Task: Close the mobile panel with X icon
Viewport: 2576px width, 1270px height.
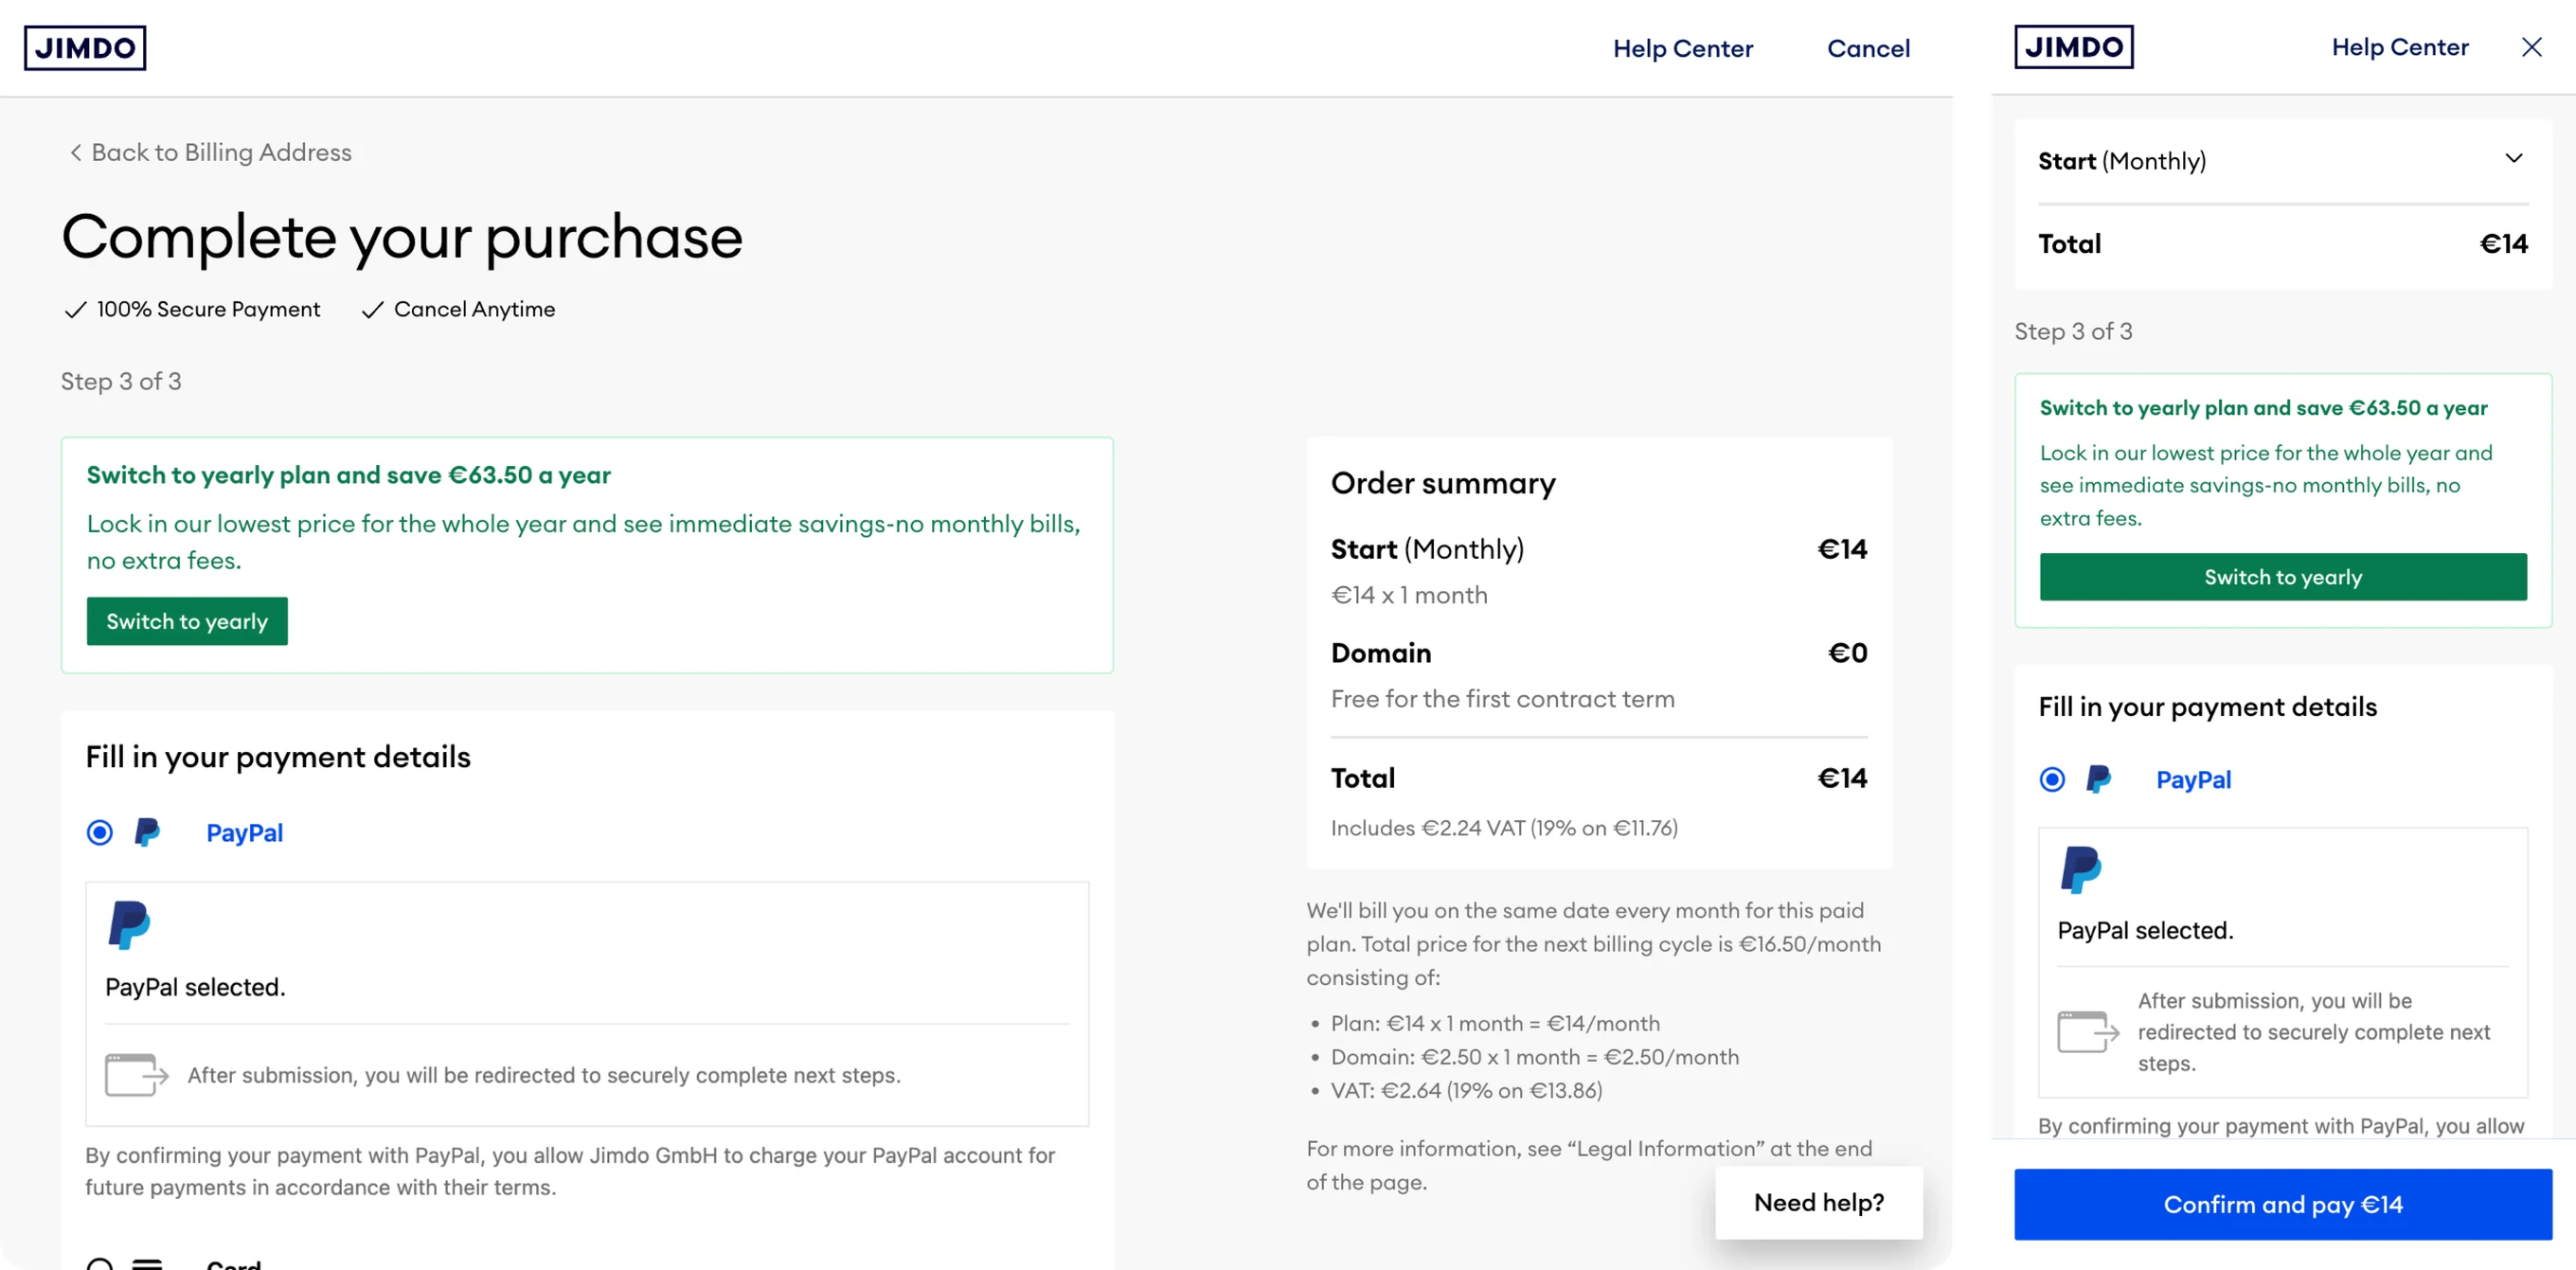Action: pos(2531,47)
